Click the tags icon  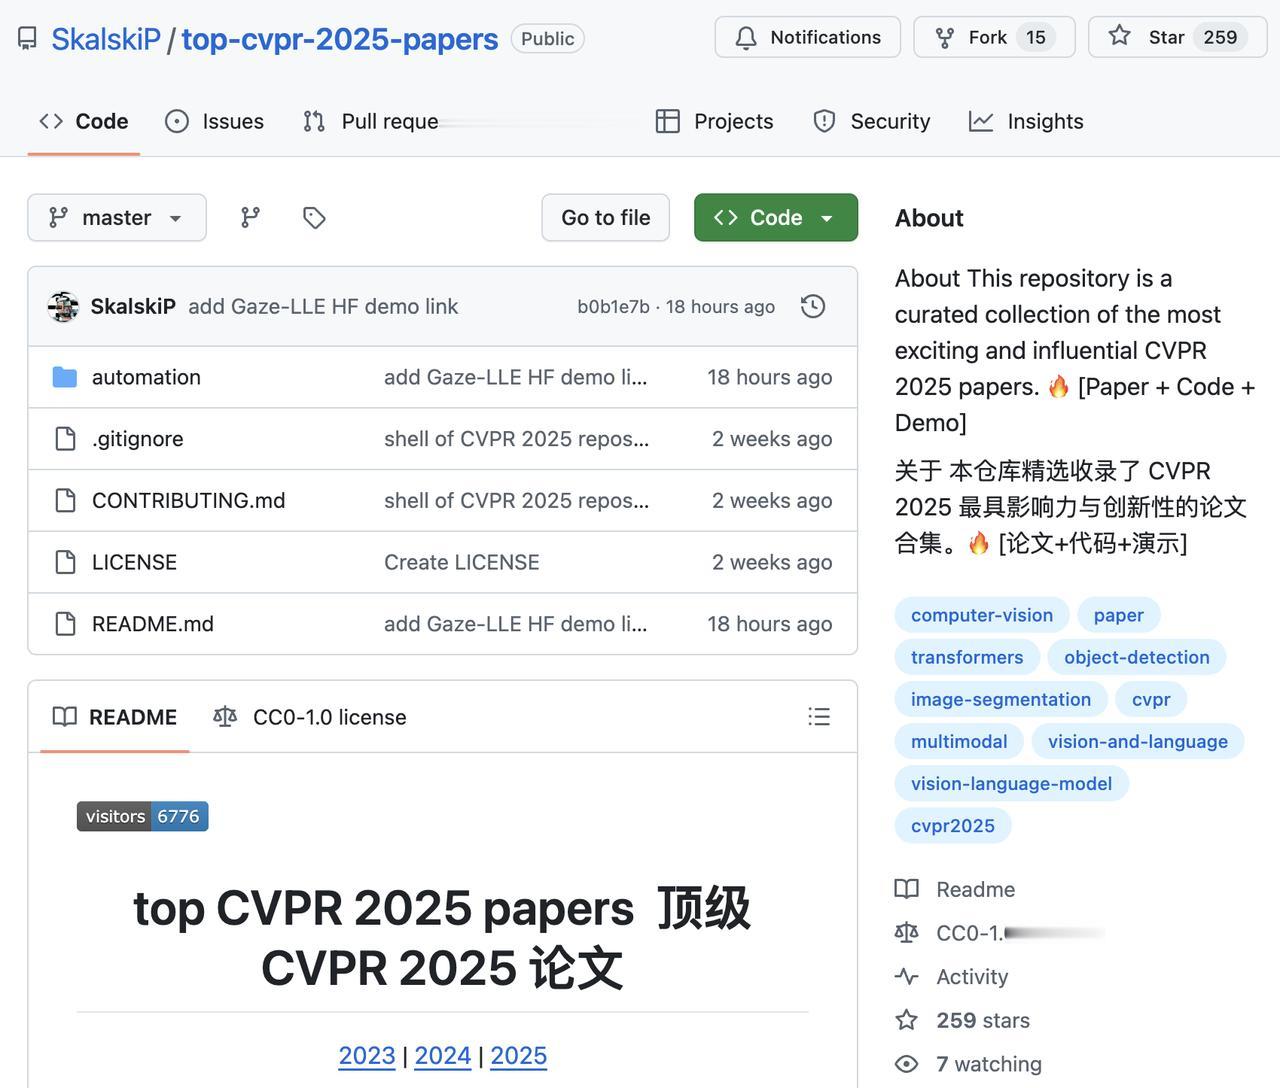[314, 217]
